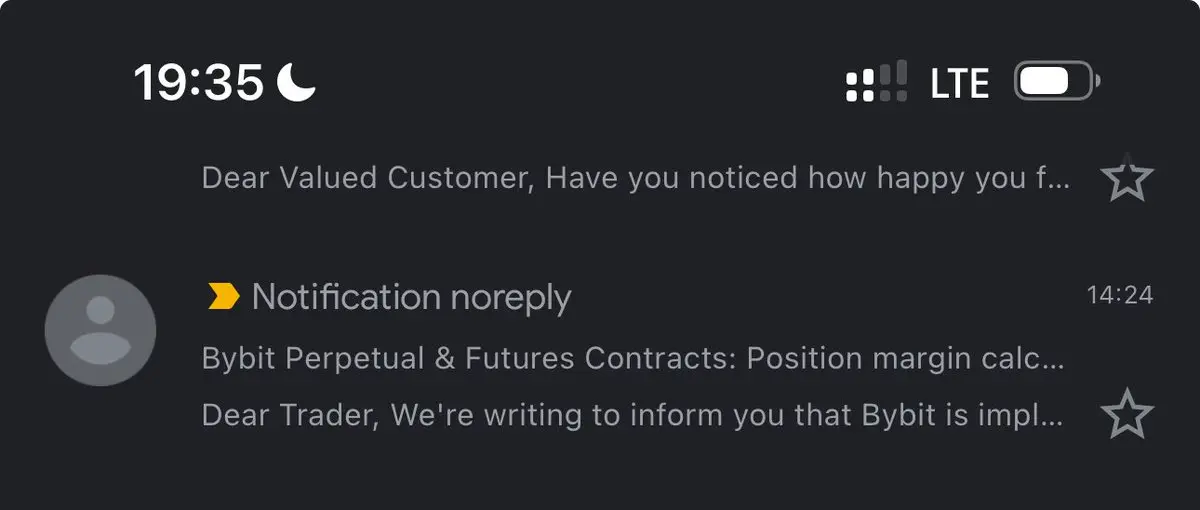Tap the battery level icon
This screenshot has width=1200, height=510.
[x=1058, y=82]
